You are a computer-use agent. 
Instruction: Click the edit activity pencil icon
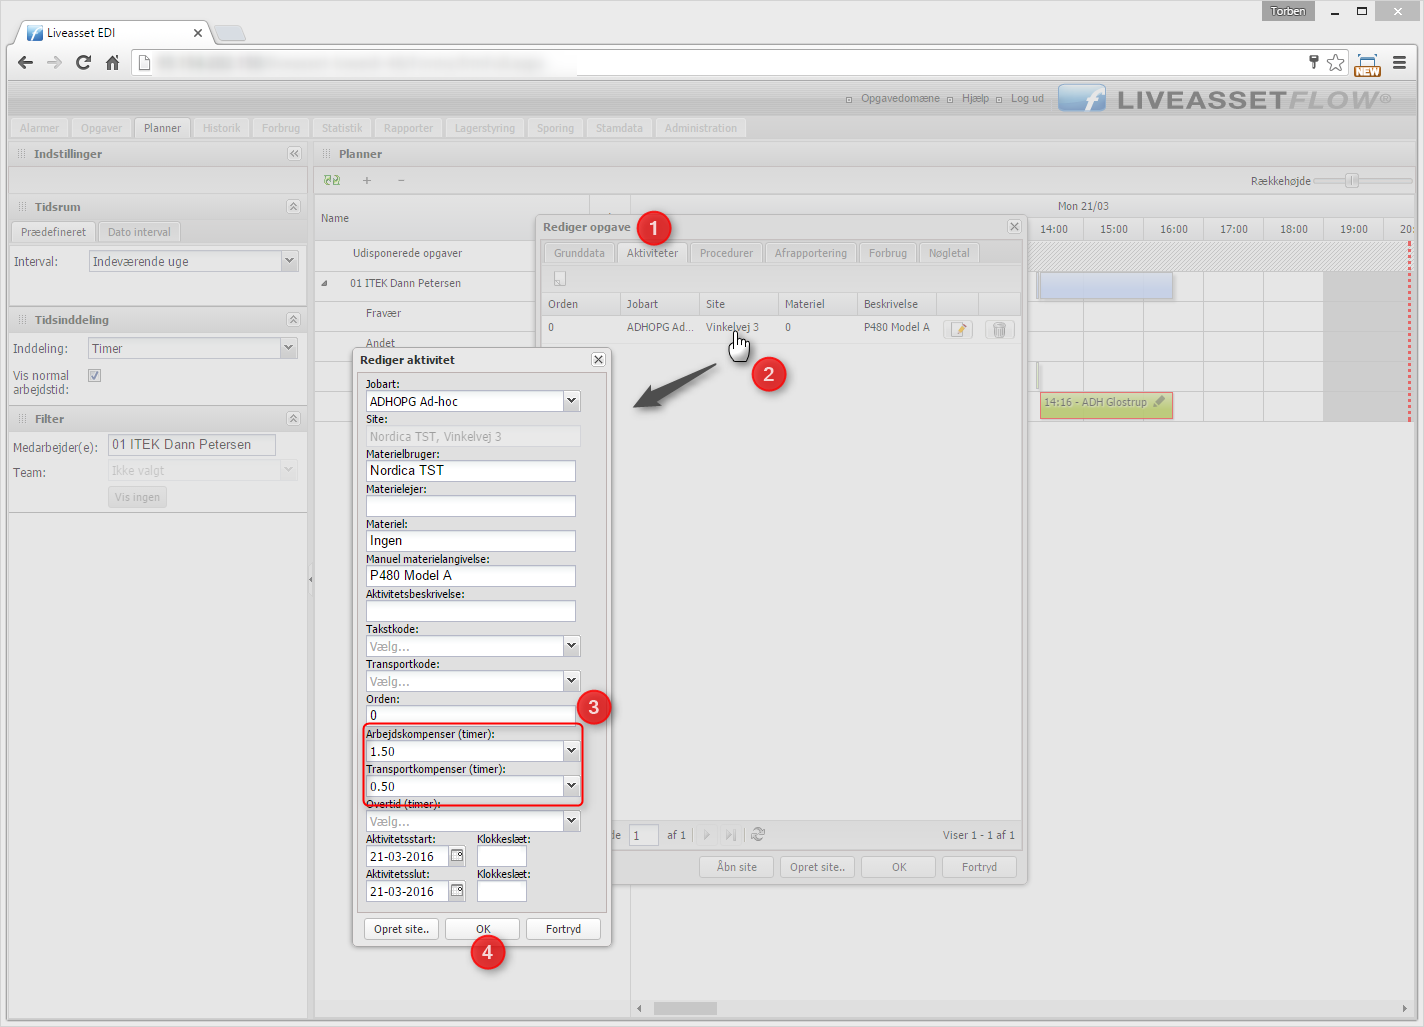(x=958, y=329)
